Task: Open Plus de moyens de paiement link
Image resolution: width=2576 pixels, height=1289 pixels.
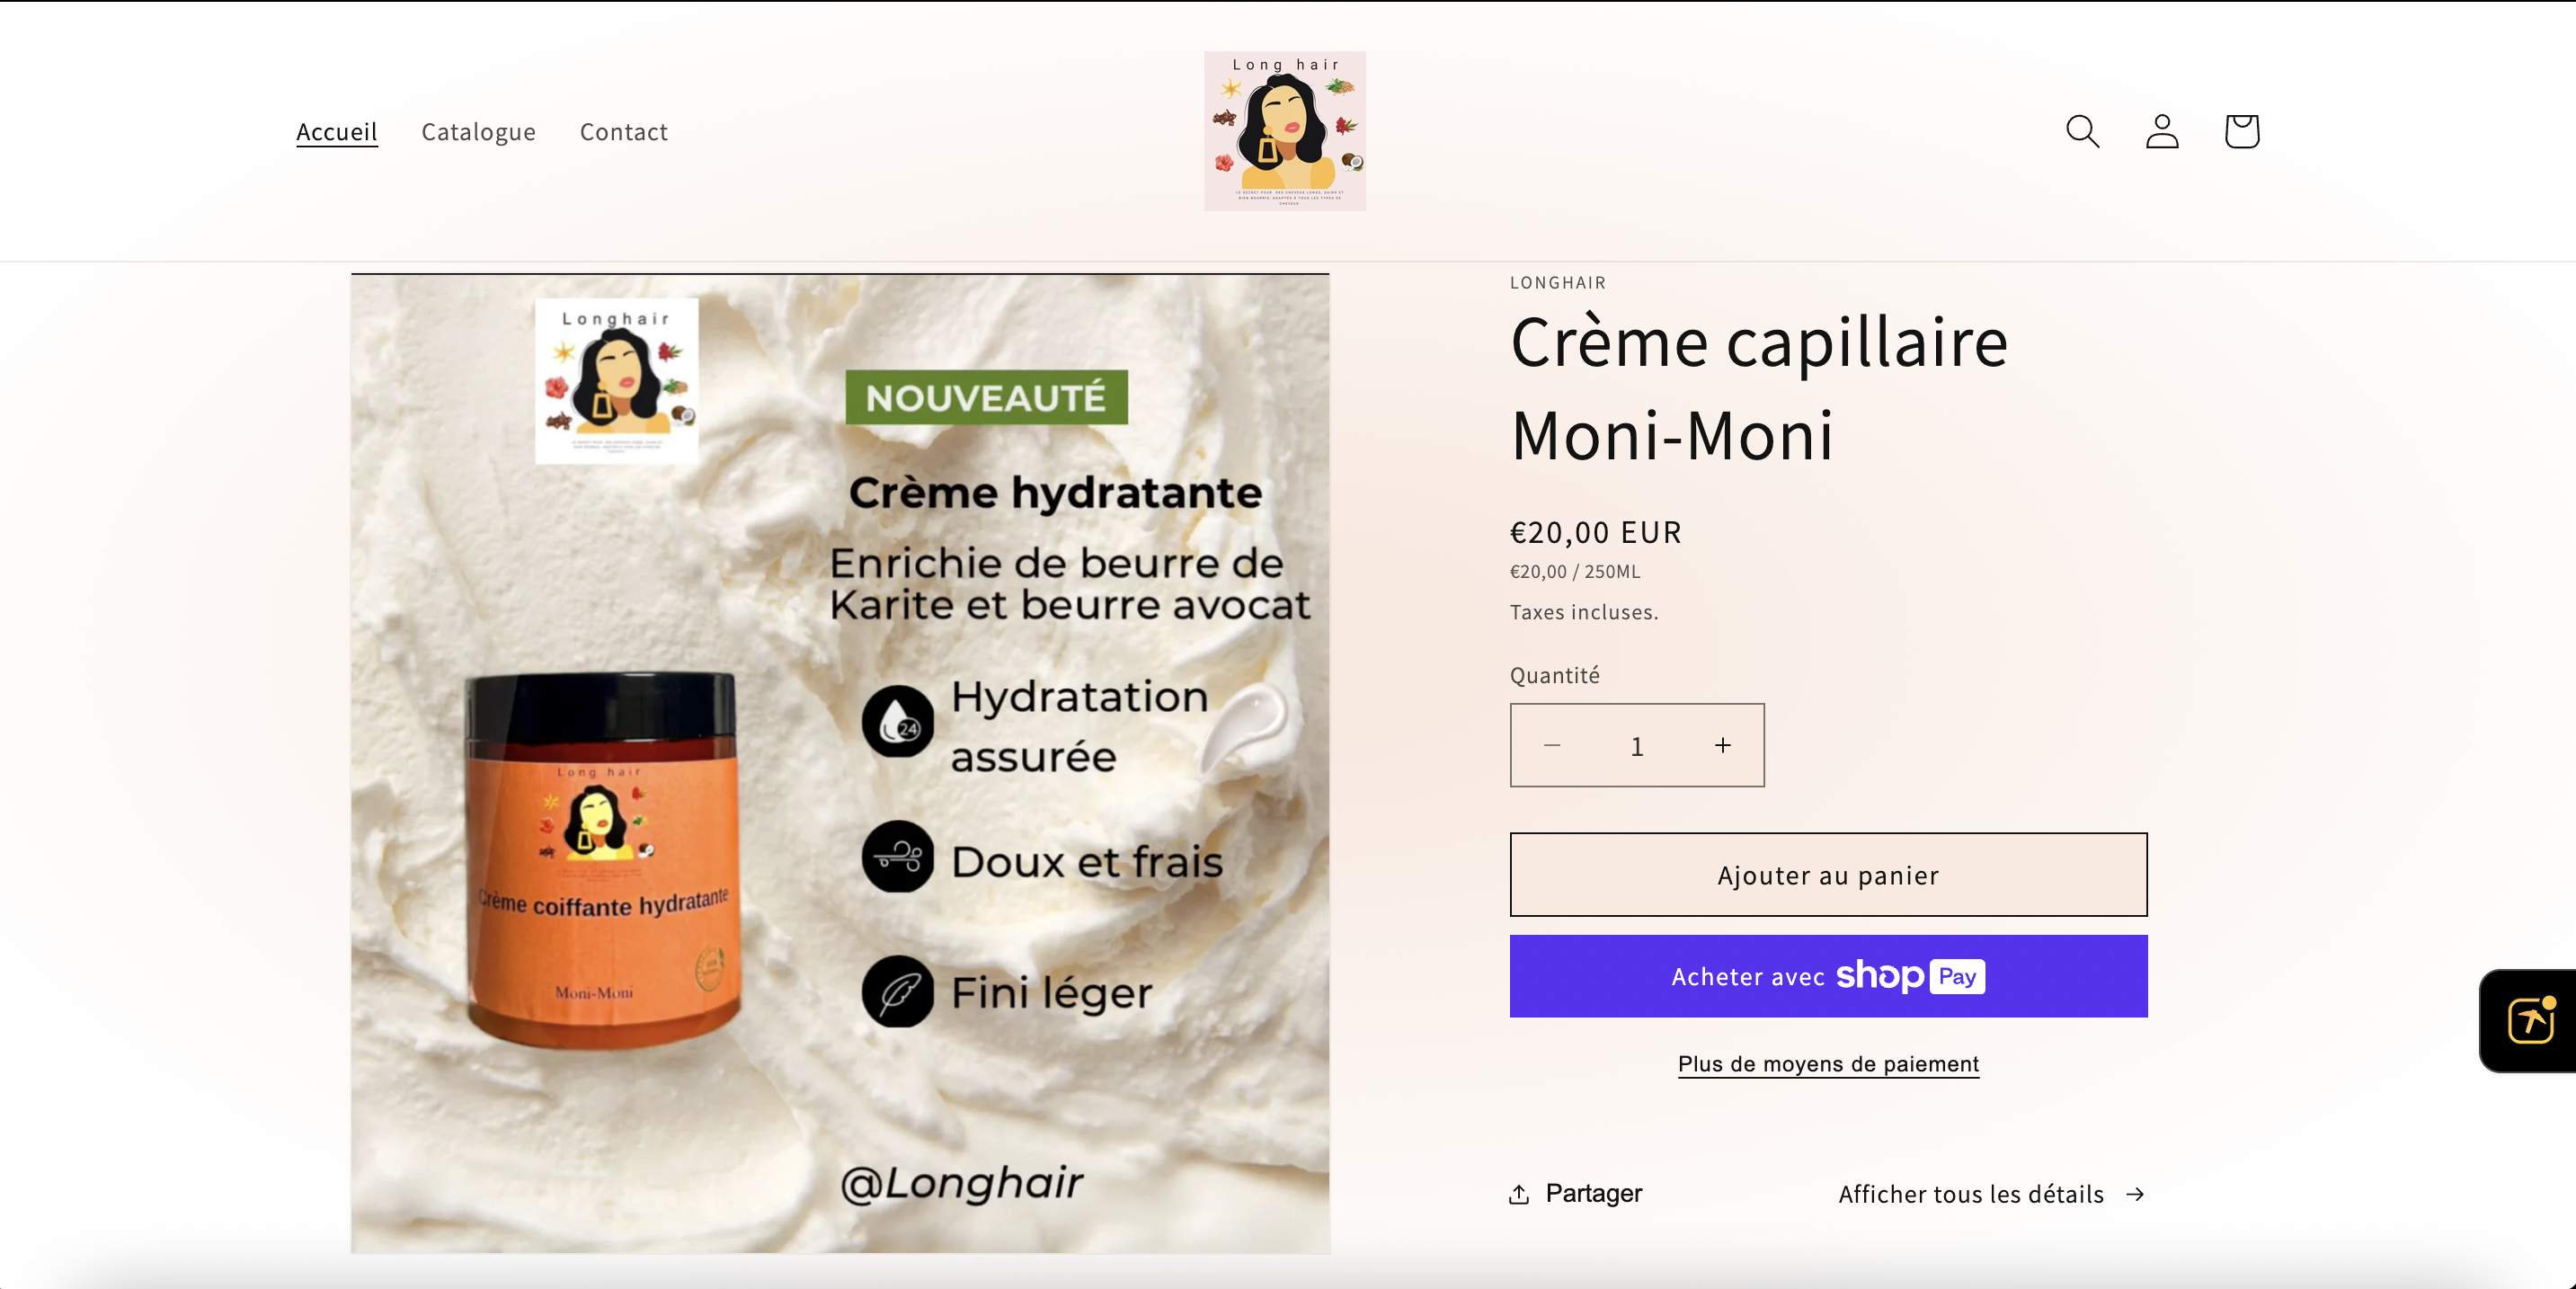Action: click(1828, 1064)
